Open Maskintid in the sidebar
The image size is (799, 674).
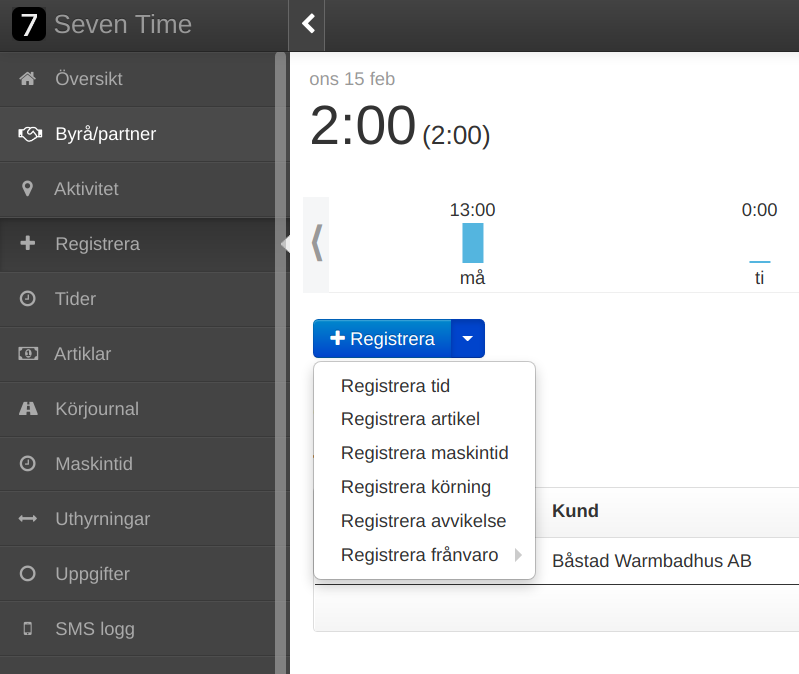coord(94,464)
